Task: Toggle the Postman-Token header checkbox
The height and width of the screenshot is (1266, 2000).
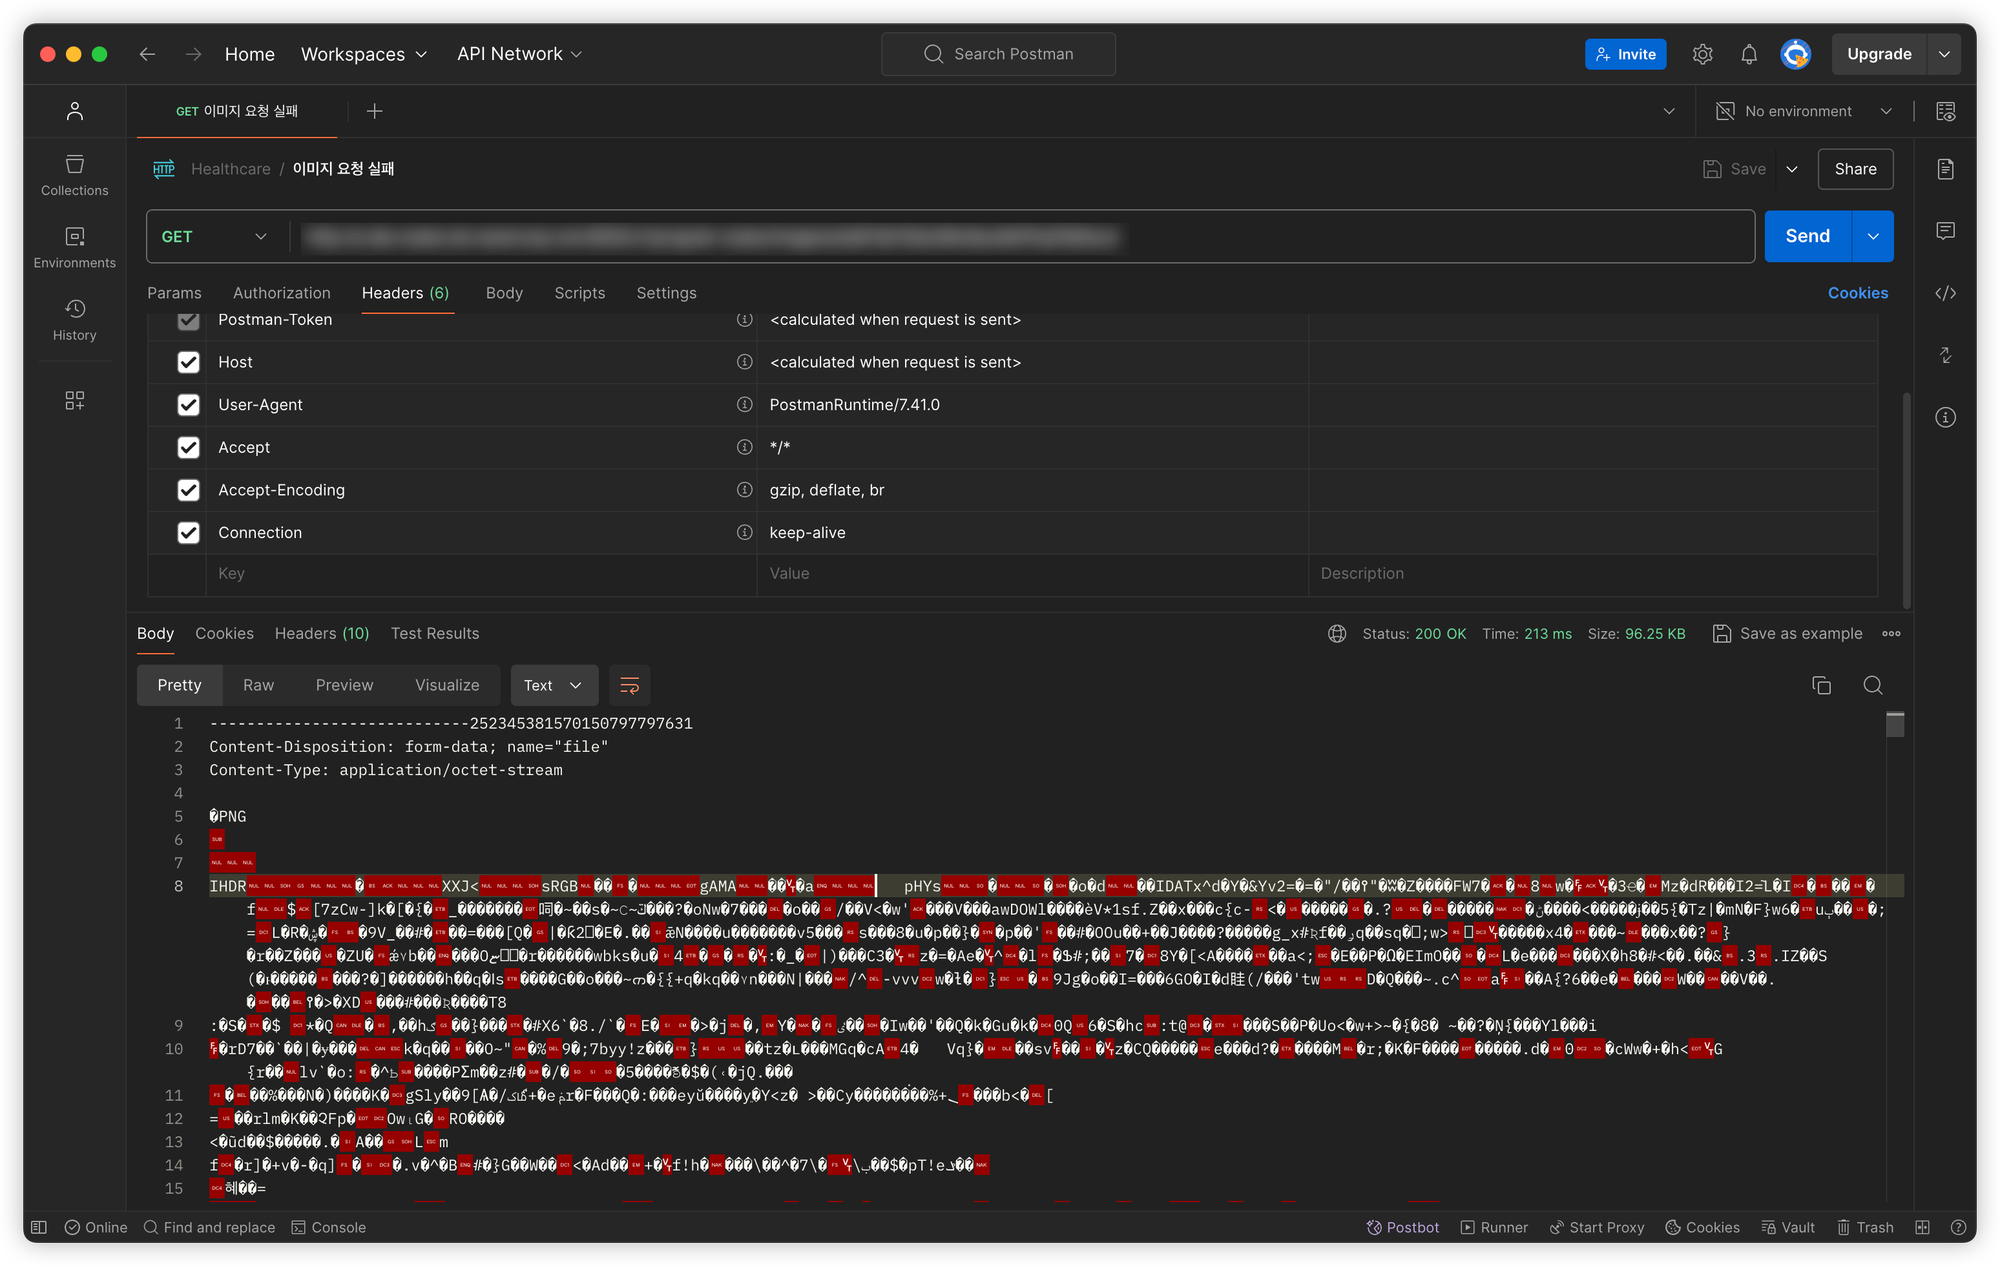Action: (x=188, y=320)
